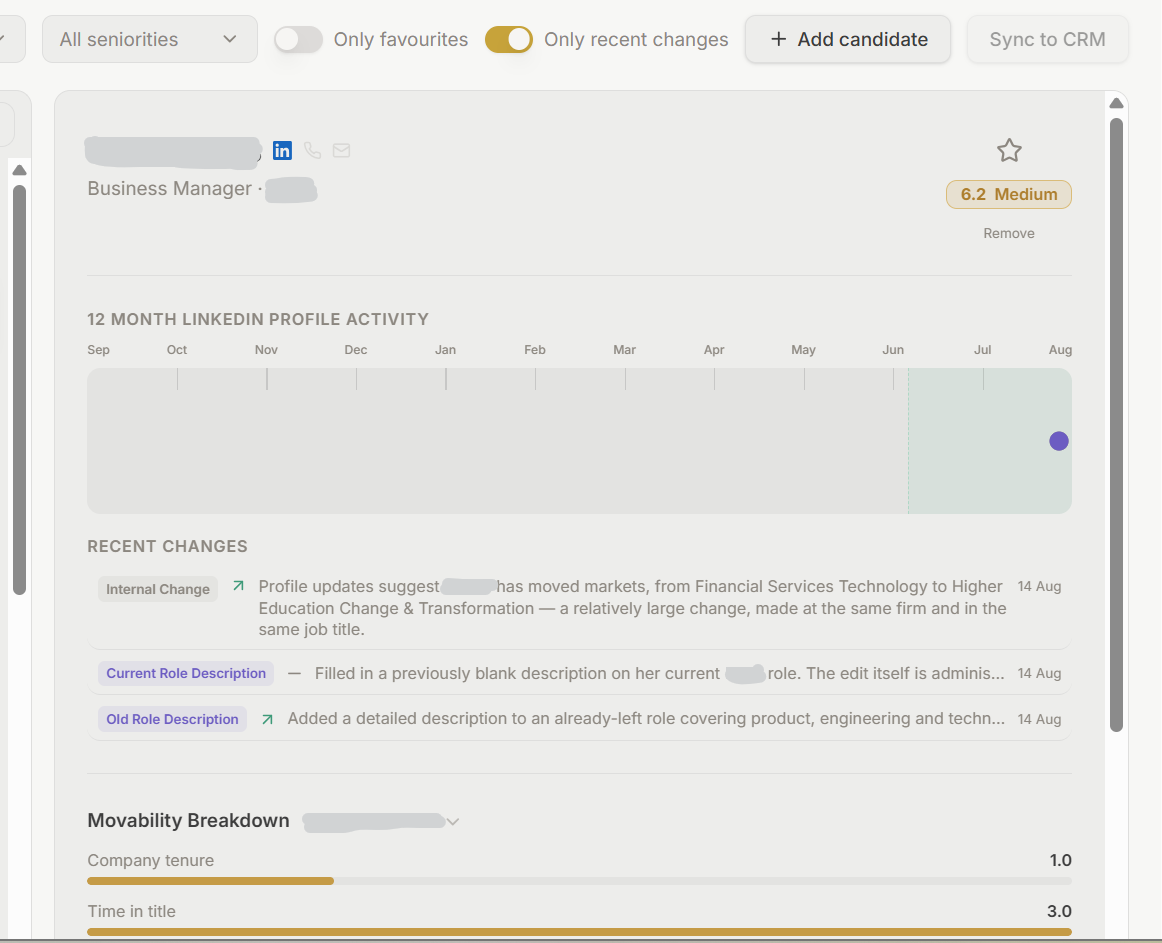Click the 14 Aug date on Old Role Description row
The height and width of the screenshot is (943, 1162).
click(x=1039, y=719)
